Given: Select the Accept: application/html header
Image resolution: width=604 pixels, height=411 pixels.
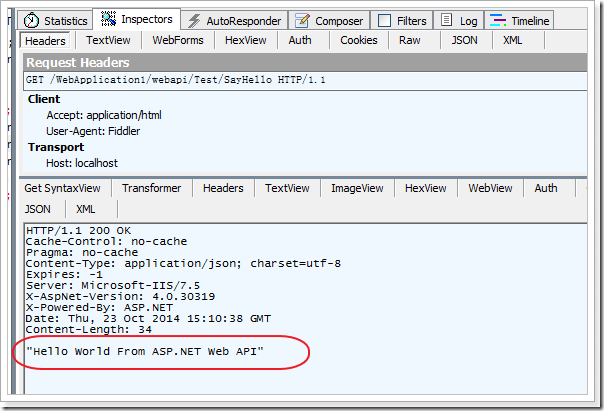Looking at the screenshot, I should [x=104, y=115].
